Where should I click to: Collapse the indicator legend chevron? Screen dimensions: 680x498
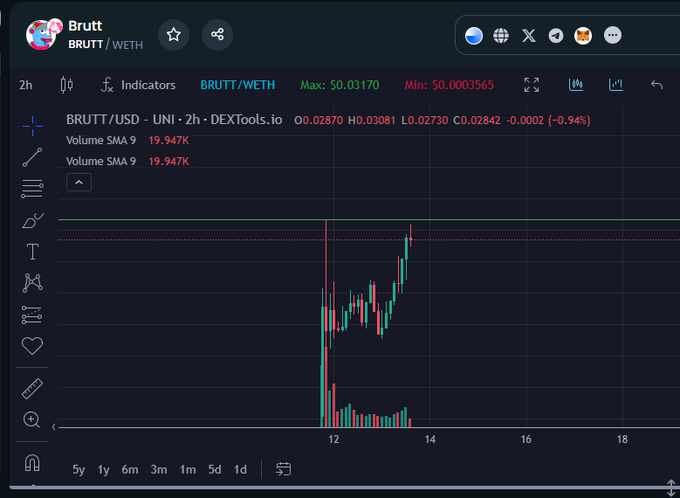click(79, 182)
